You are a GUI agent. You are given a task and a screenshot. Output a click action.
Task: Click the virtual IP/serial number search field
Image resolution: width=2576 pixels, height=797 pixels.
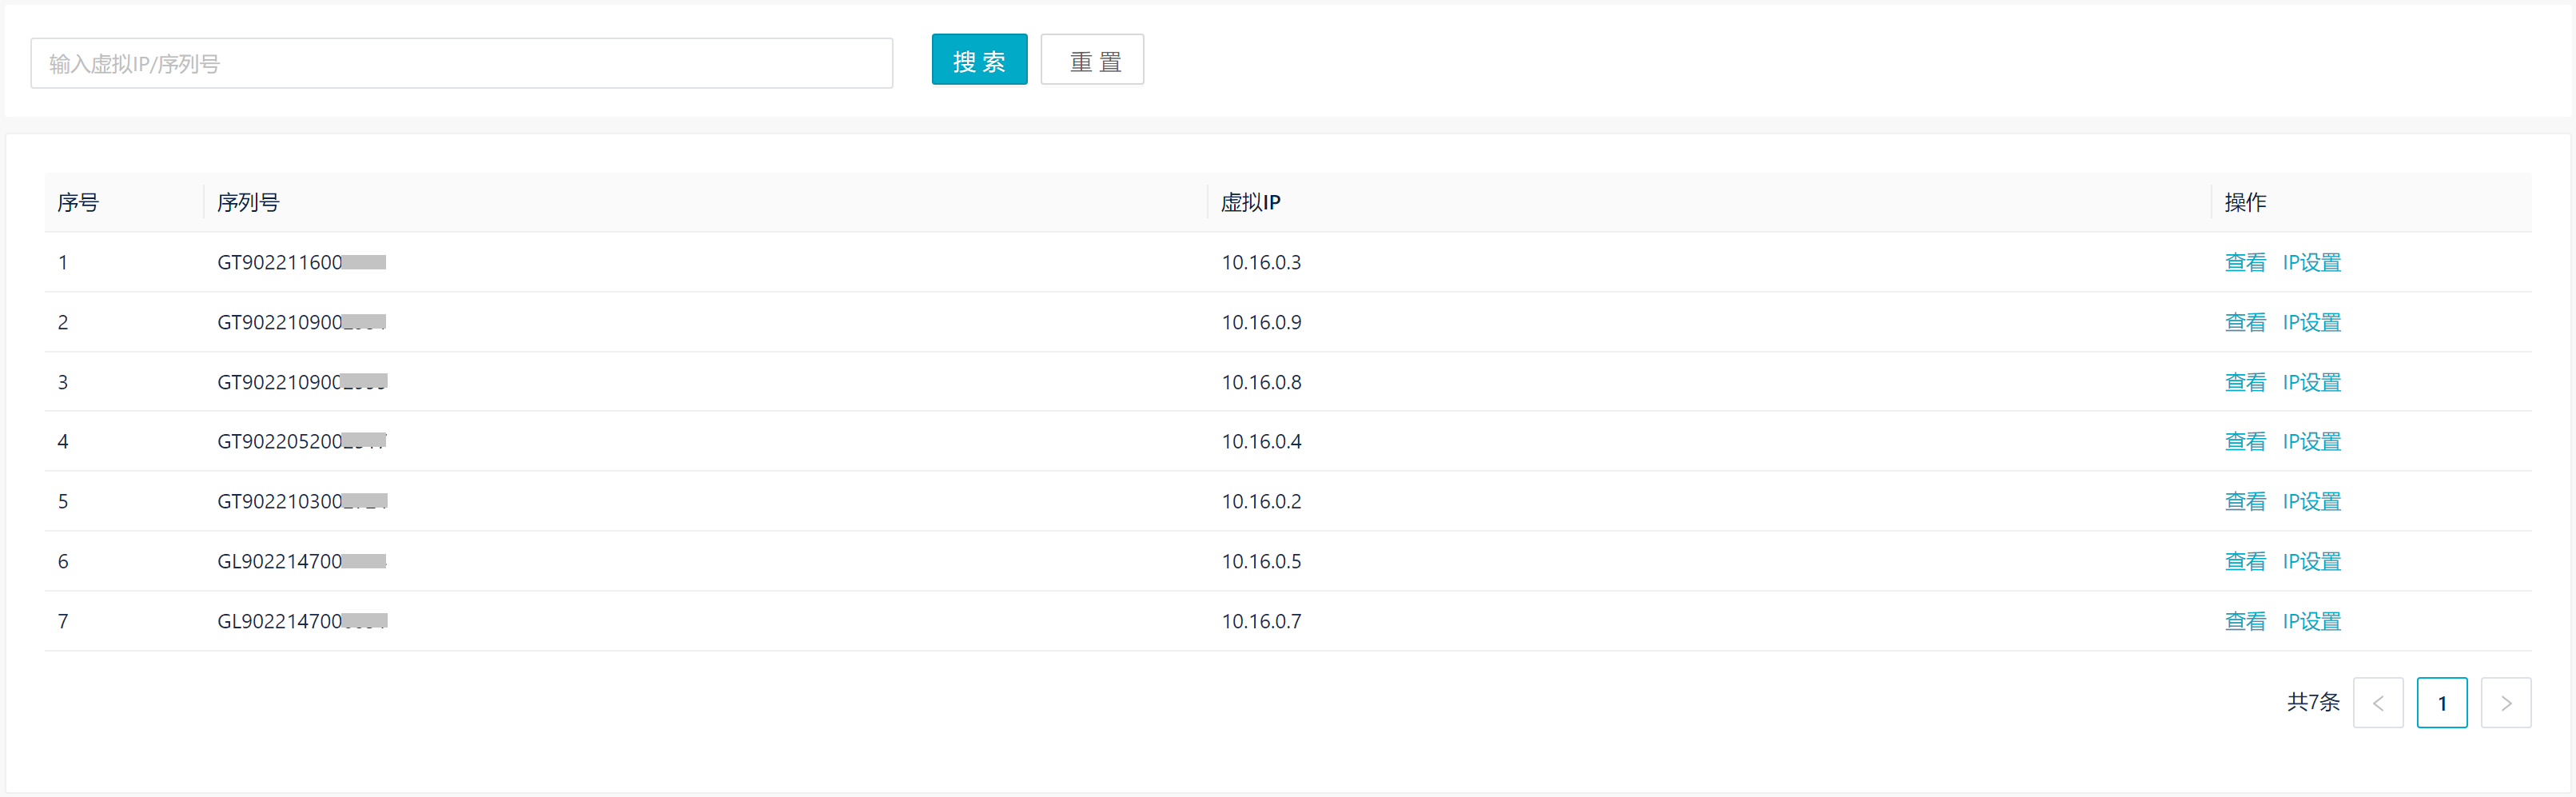[x=461, y=63]
